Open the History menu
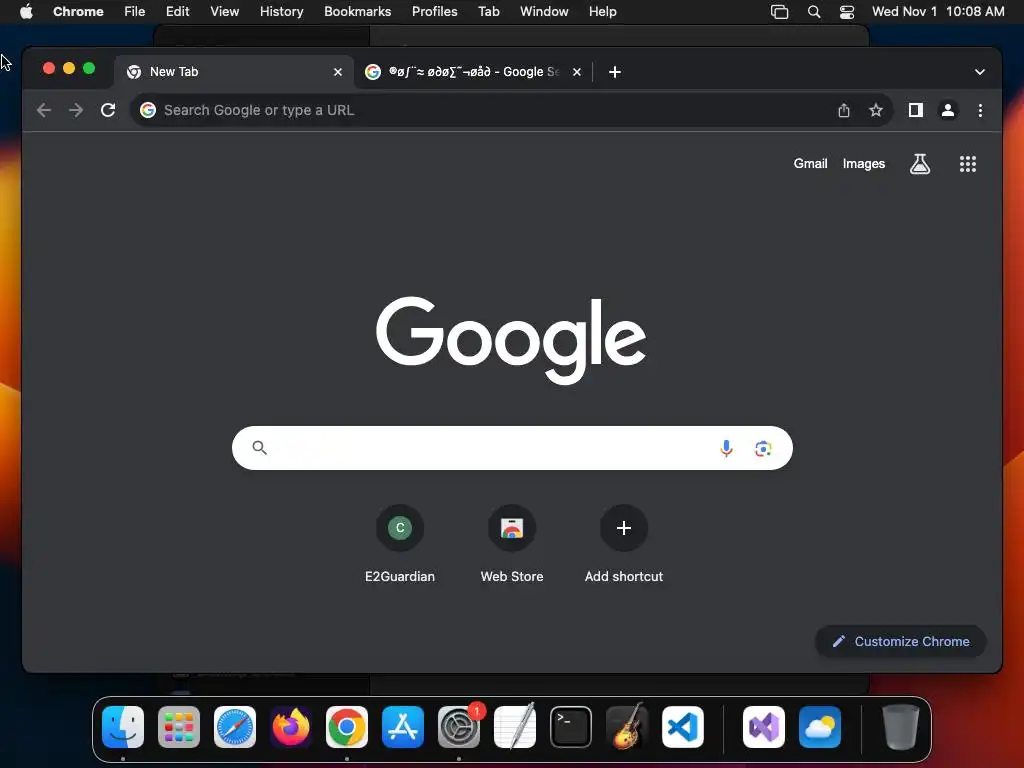This screenshot has height=768, width=1024. [x=281, y=11]
